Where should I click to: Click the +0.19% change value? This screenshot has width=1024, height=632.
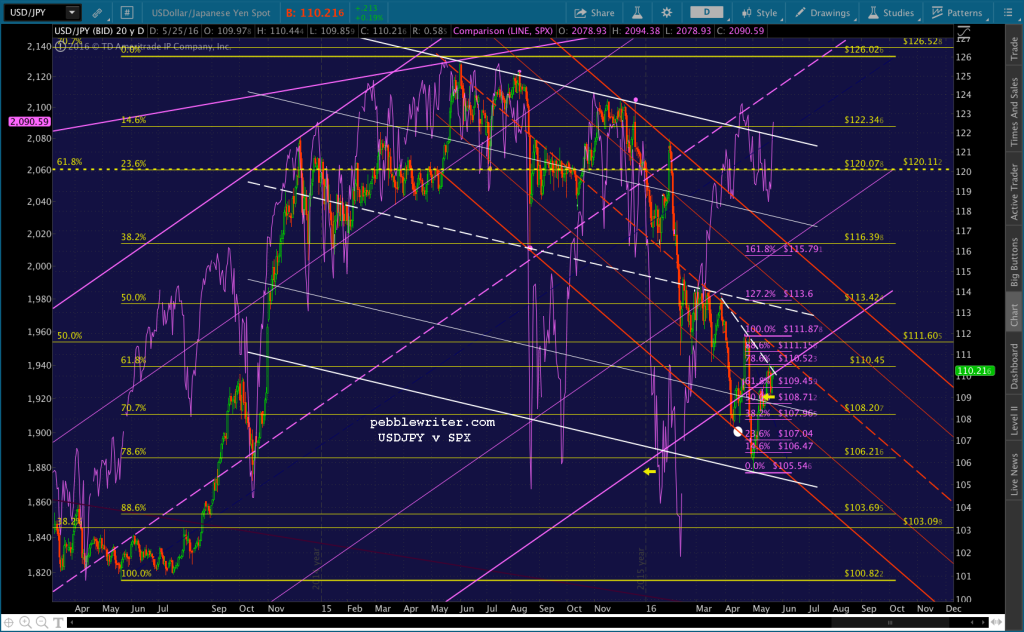click(x=369, y=17)
